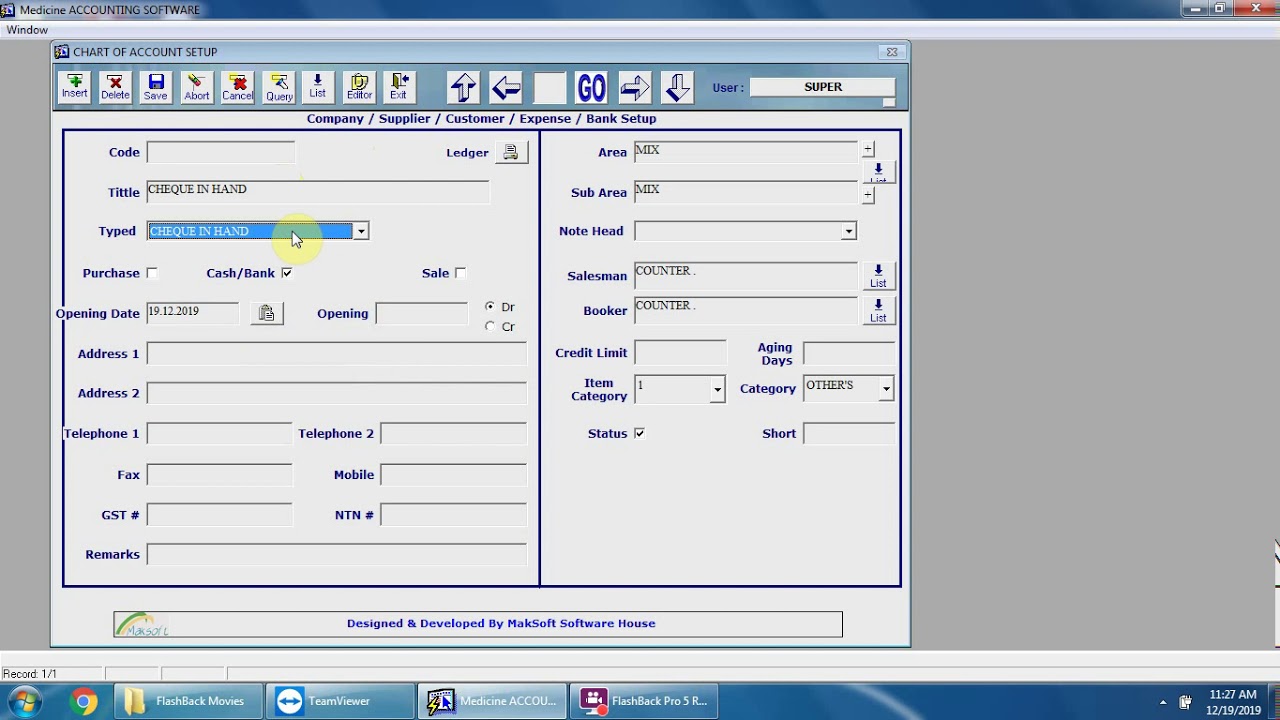Image resolution: width=1280 pixels, height=720 pixels.
Task: Uncheck the Cash/Bank checkbox
Action: pos(287,273)
